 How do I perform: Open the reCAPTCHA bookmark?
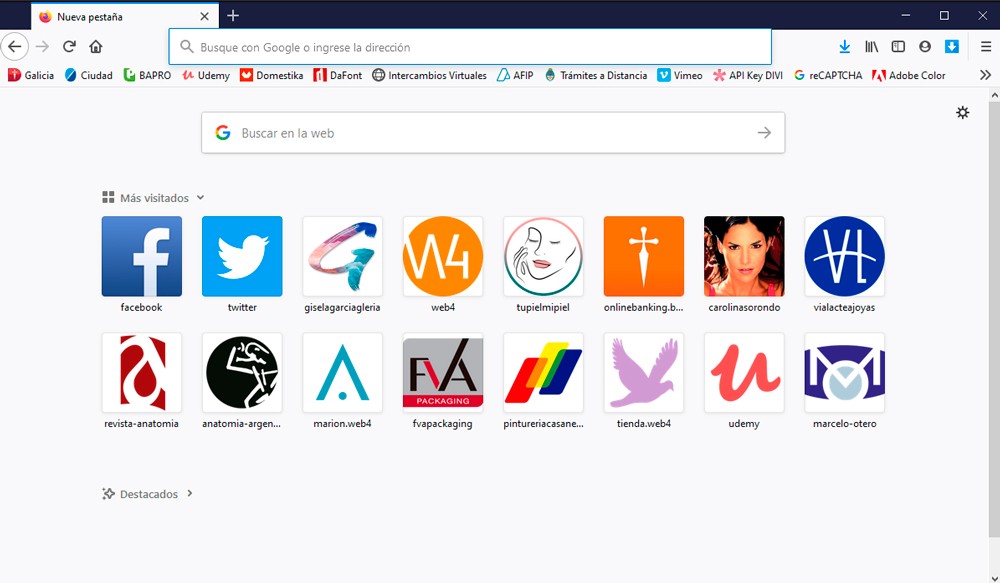coord(828,75)
